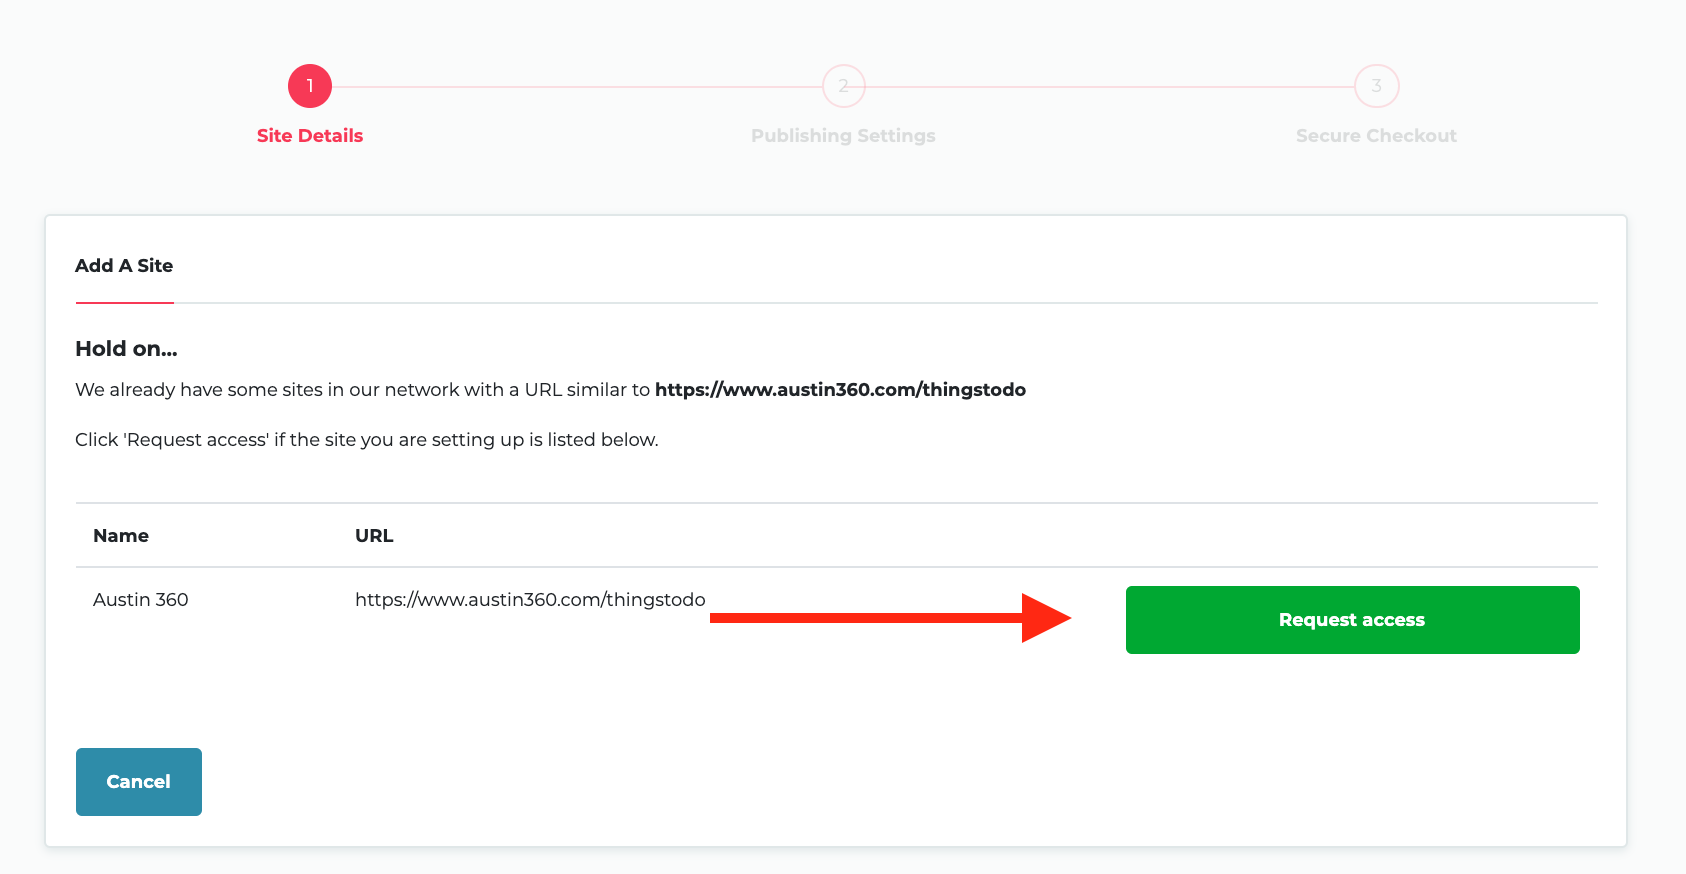Click the Name column header
This screenshot has height=874, width=1686.
[121, 536]
